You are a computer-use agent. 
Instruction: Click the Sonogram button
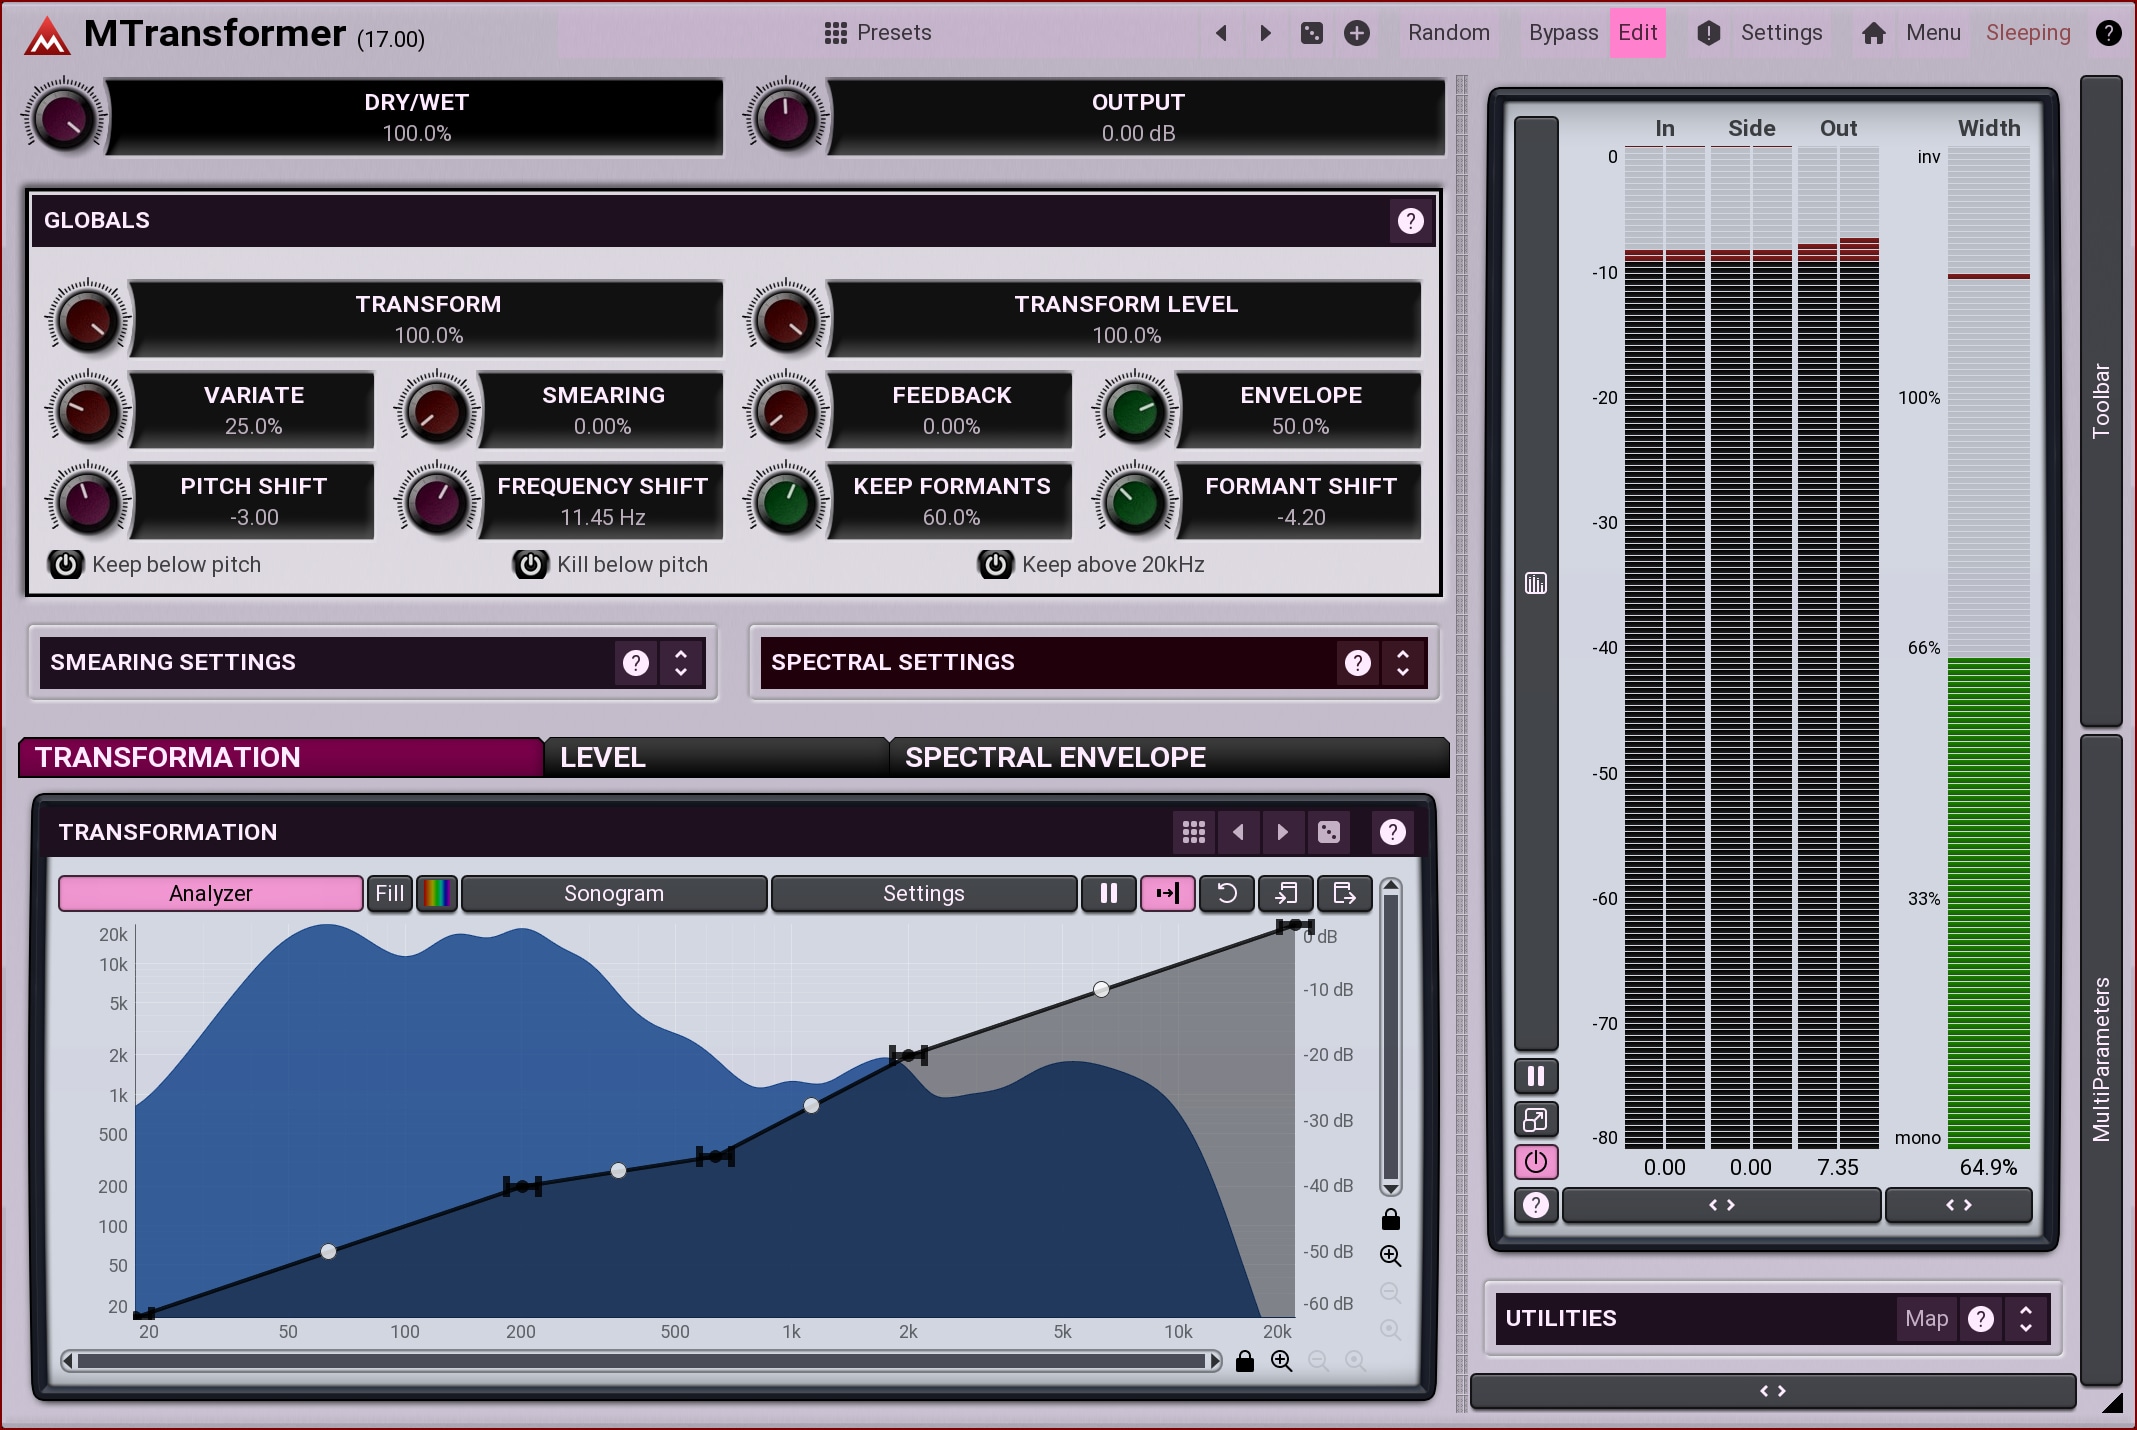[614, 893]
